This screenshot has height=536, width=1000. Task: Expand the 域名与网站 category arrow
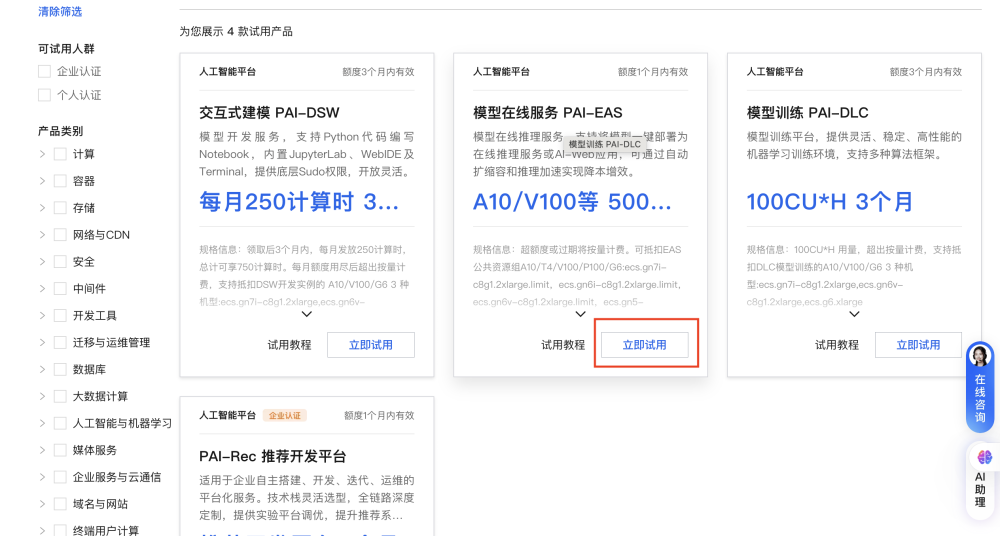(42, 503)
